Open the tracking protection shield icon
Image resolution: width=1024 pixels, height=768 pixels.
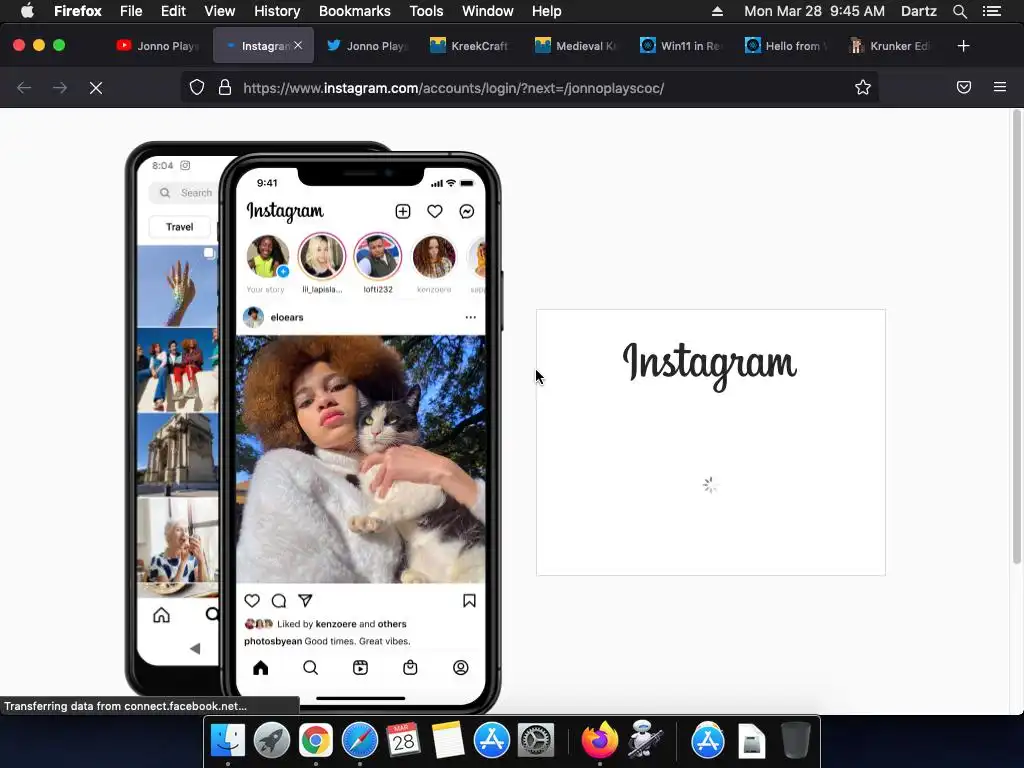197,88
